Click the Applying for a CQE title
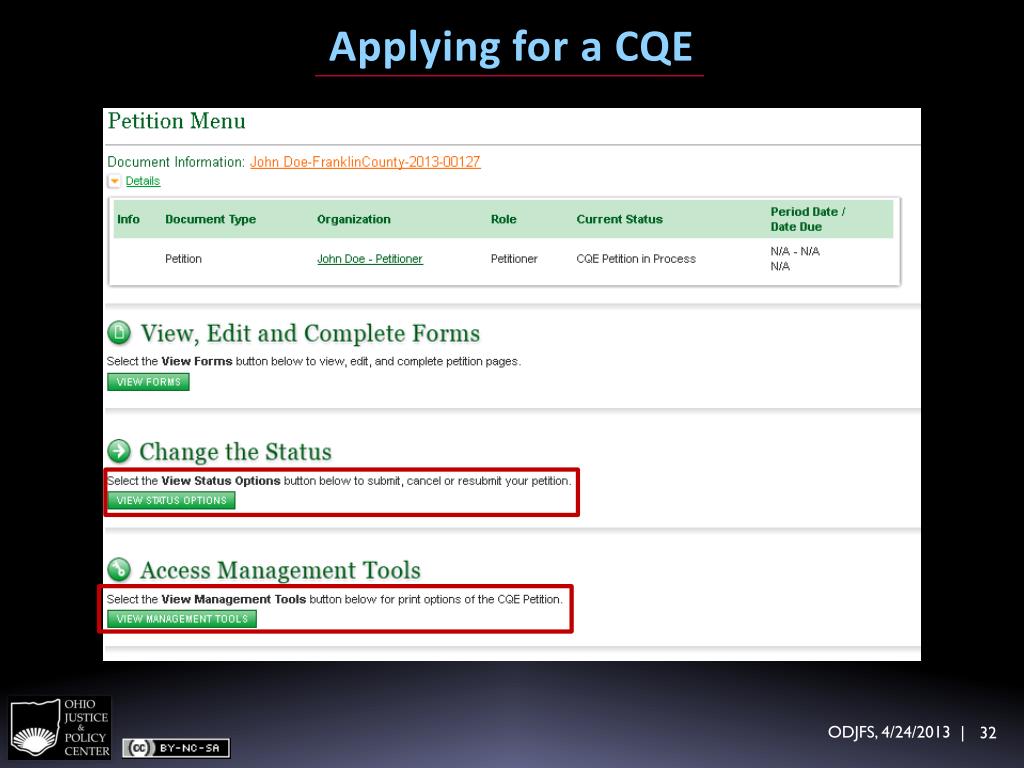 (x=510, y=47)
